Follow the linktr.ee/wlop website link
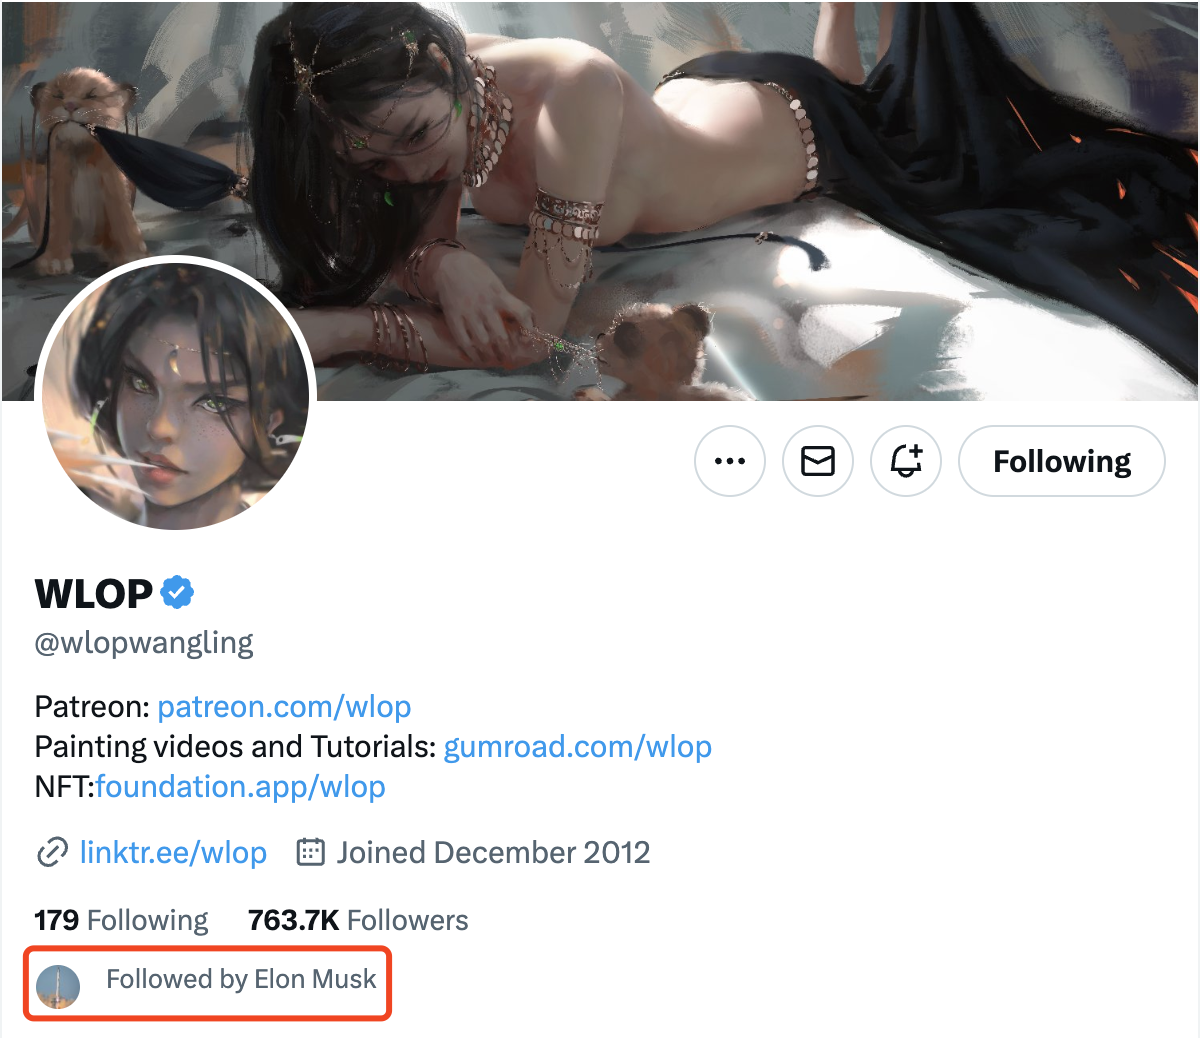The image size is (1200, 1038). pyautogui.click(x=173, y=853)
